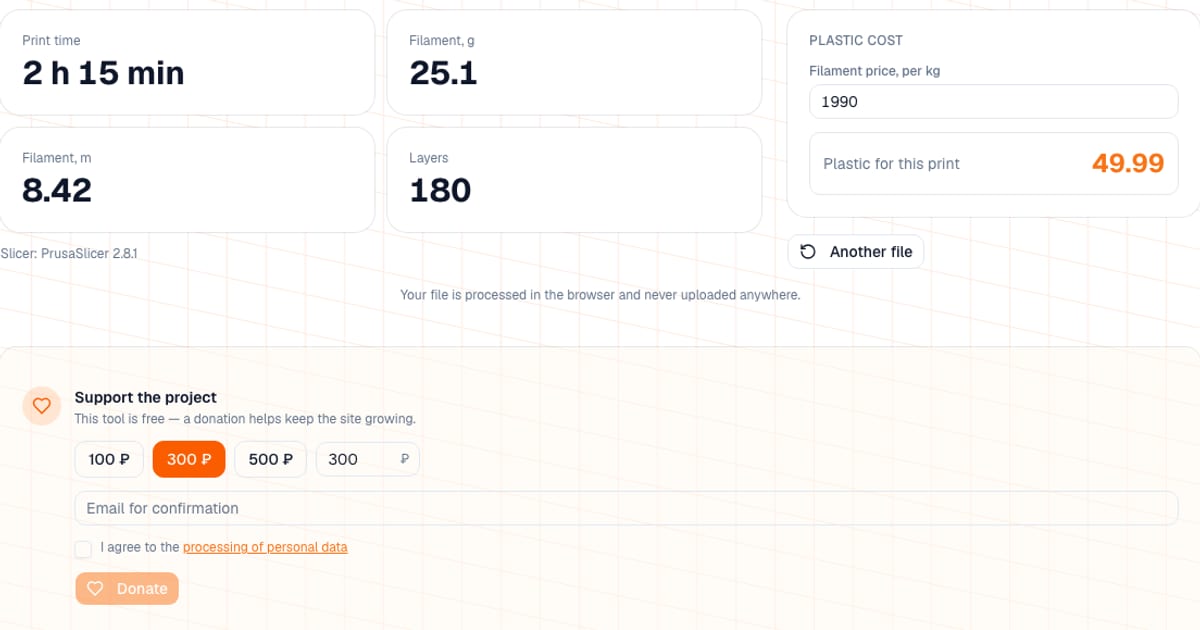Image resolution: width=1200 pixels, height=630 pixels.
Task: Choose the 300 ₽ donation amount
Action: coord(189,459)
